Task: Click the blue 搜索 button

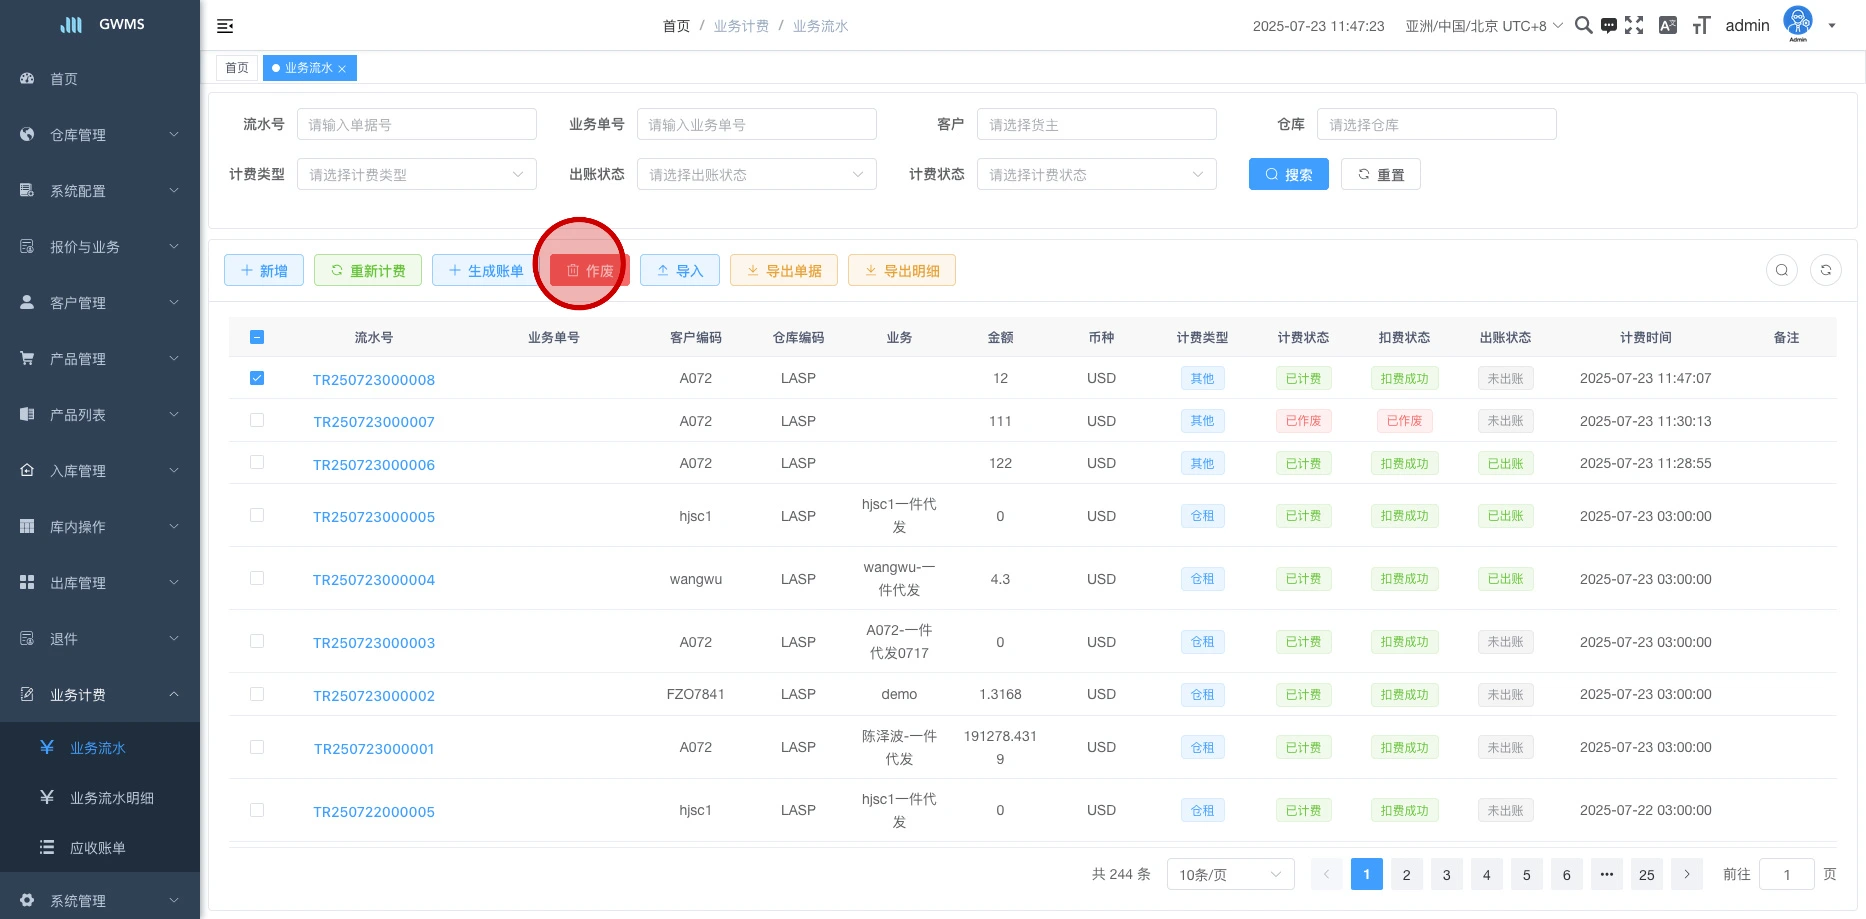Action: (1288, 175)
